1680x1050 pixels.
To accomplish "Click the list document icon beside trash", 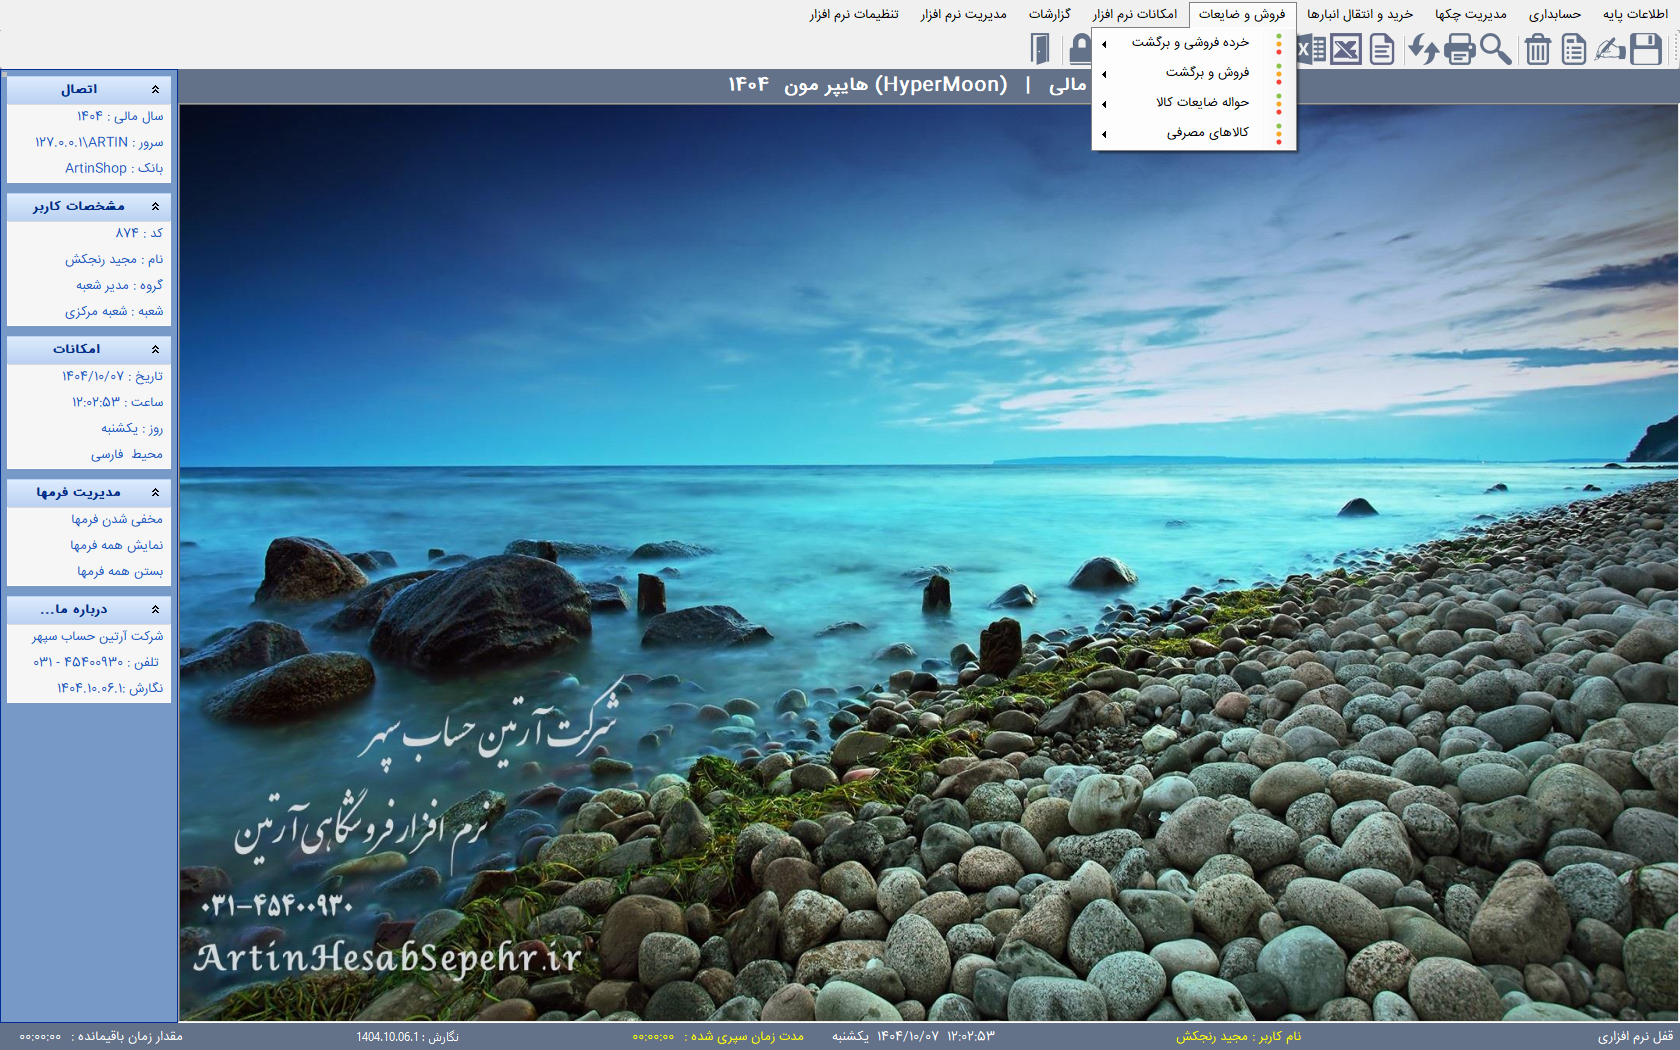I will (x=1574, y=49).
